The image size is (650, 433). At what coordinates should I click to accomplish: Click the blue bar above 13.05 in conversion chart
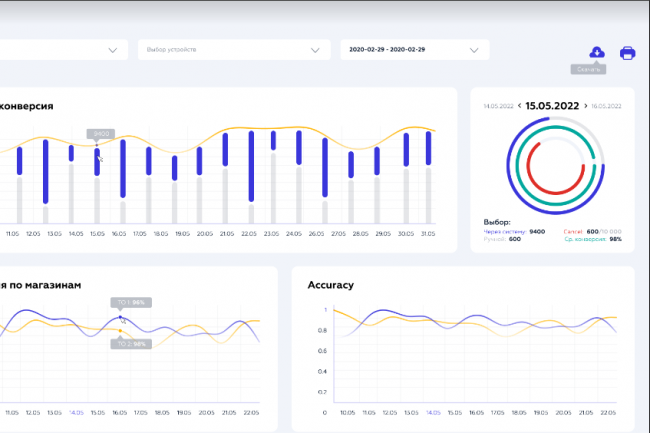[46, 172]
